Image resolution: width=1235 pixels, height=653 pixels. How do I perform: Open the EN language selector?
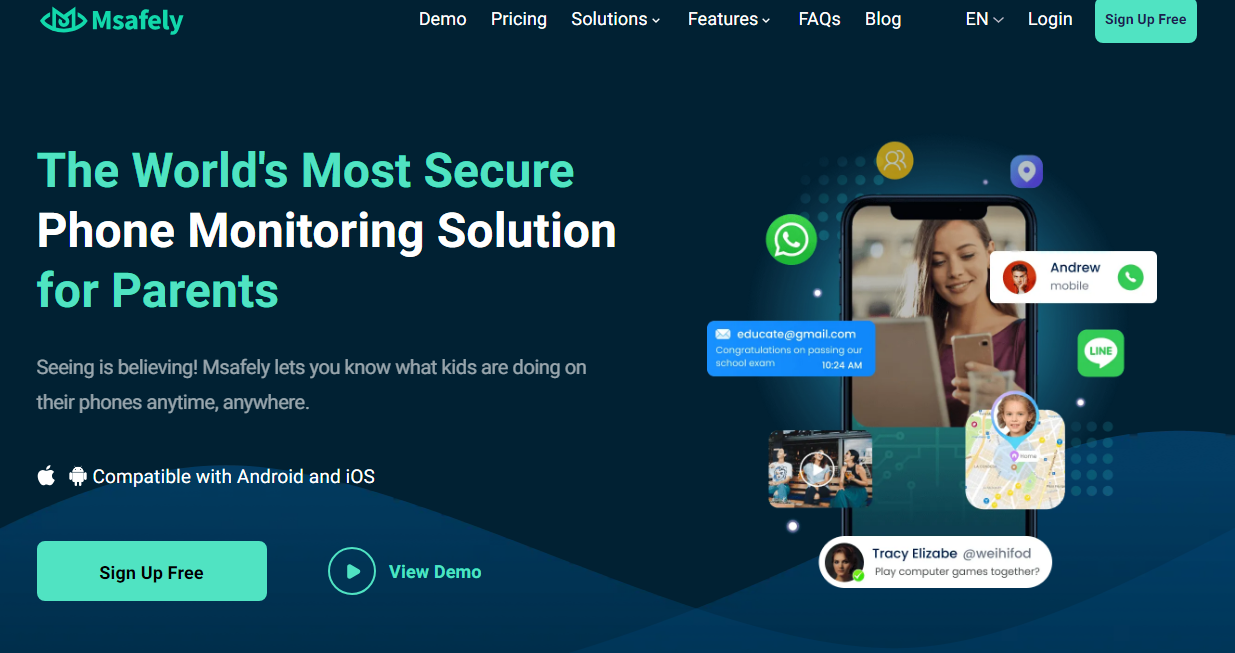point(984,19)
